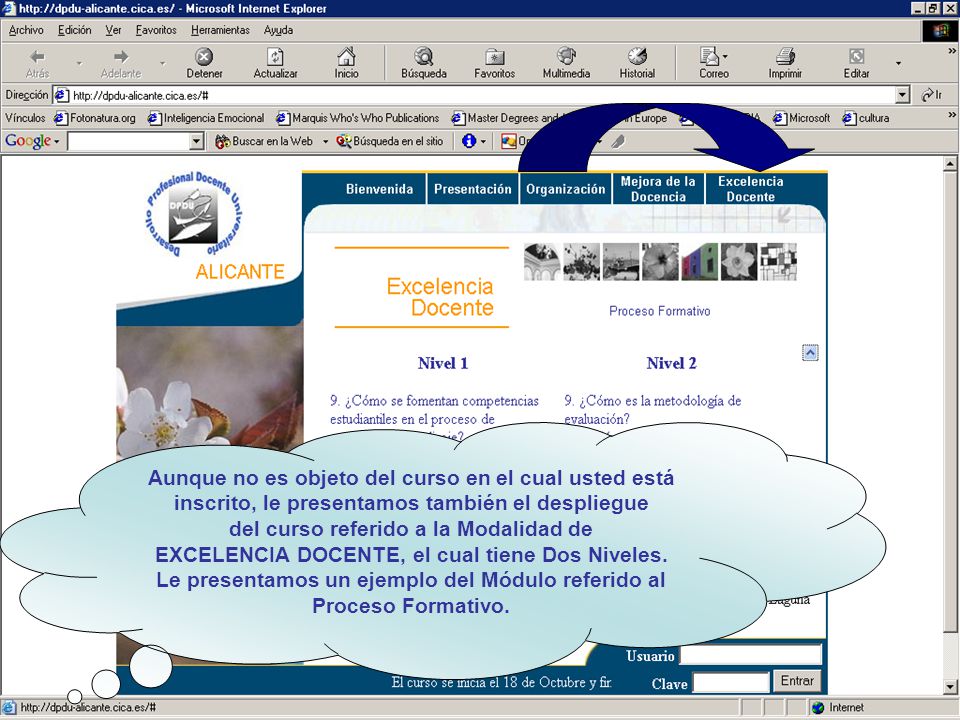Click the Dirección address URL field
Image resolution: width=960 pixels, height=720 pixels.
pyautogui.click(x=482, y=95)
